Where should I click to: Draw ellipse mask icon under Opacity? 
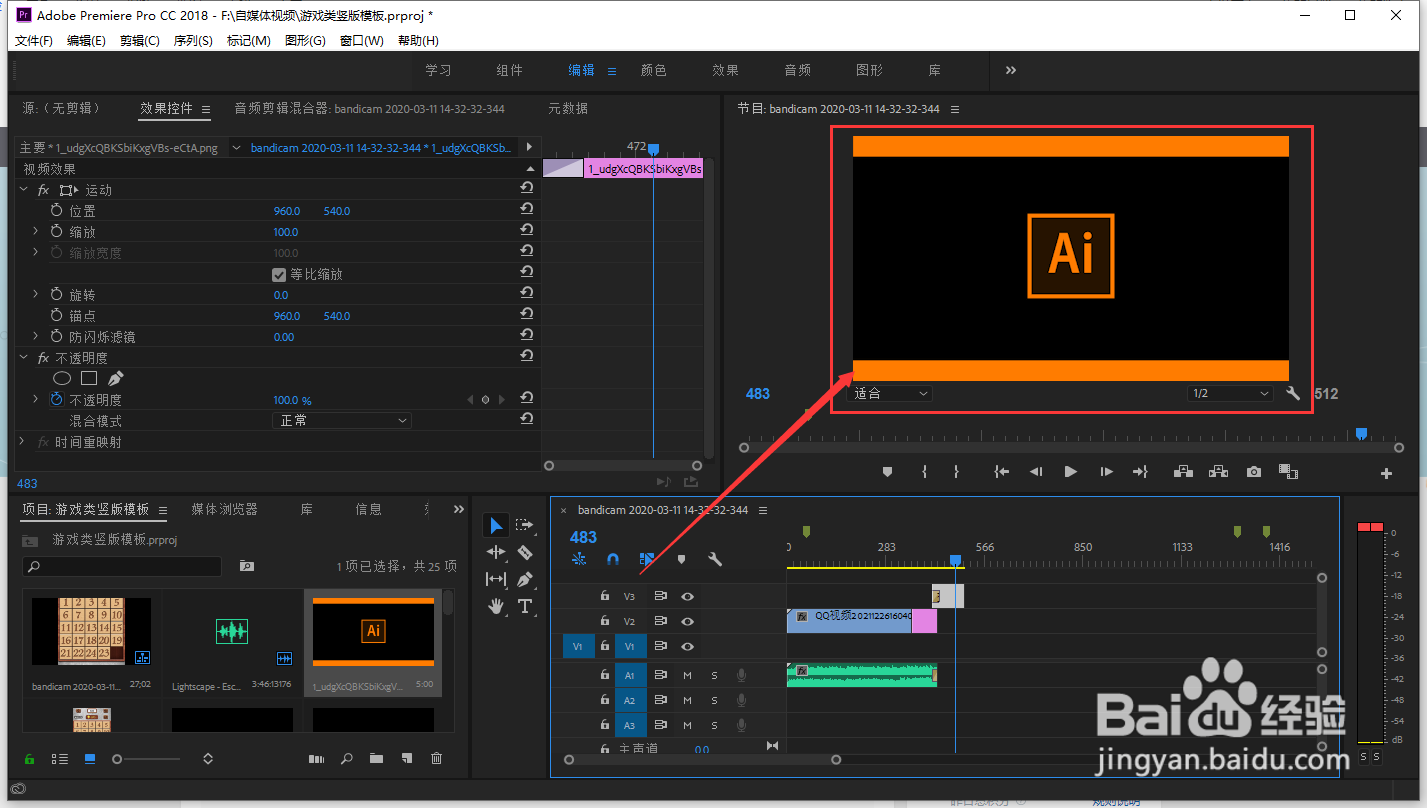62,379
